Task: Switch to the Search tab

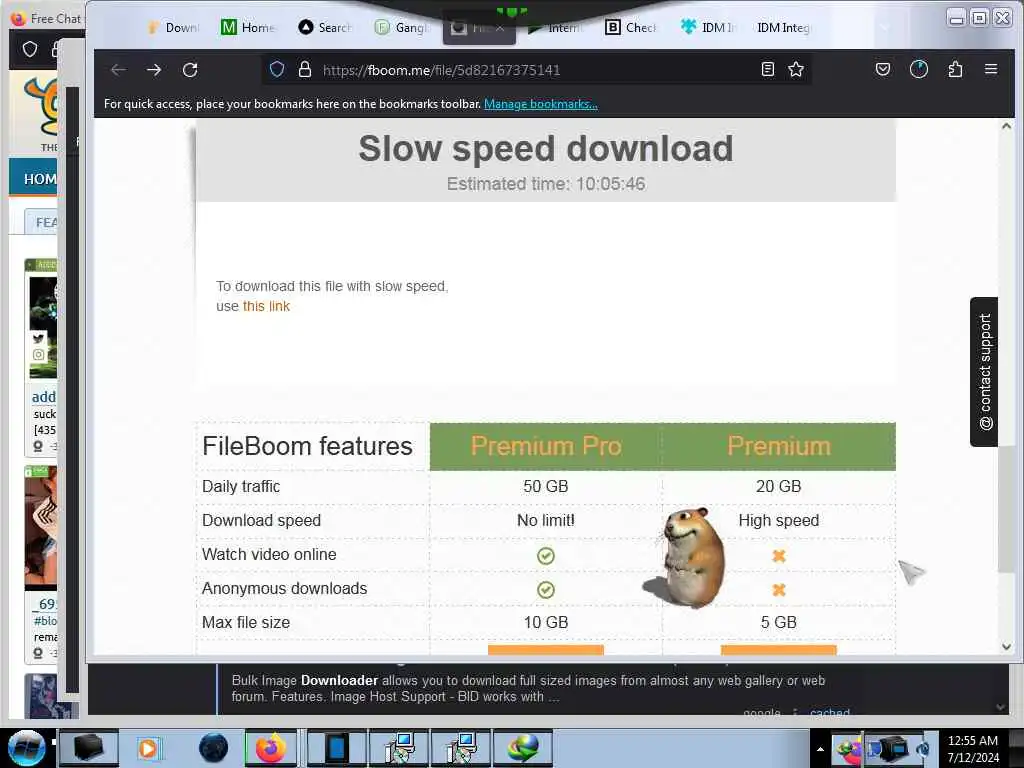Action: coord(325,27)
